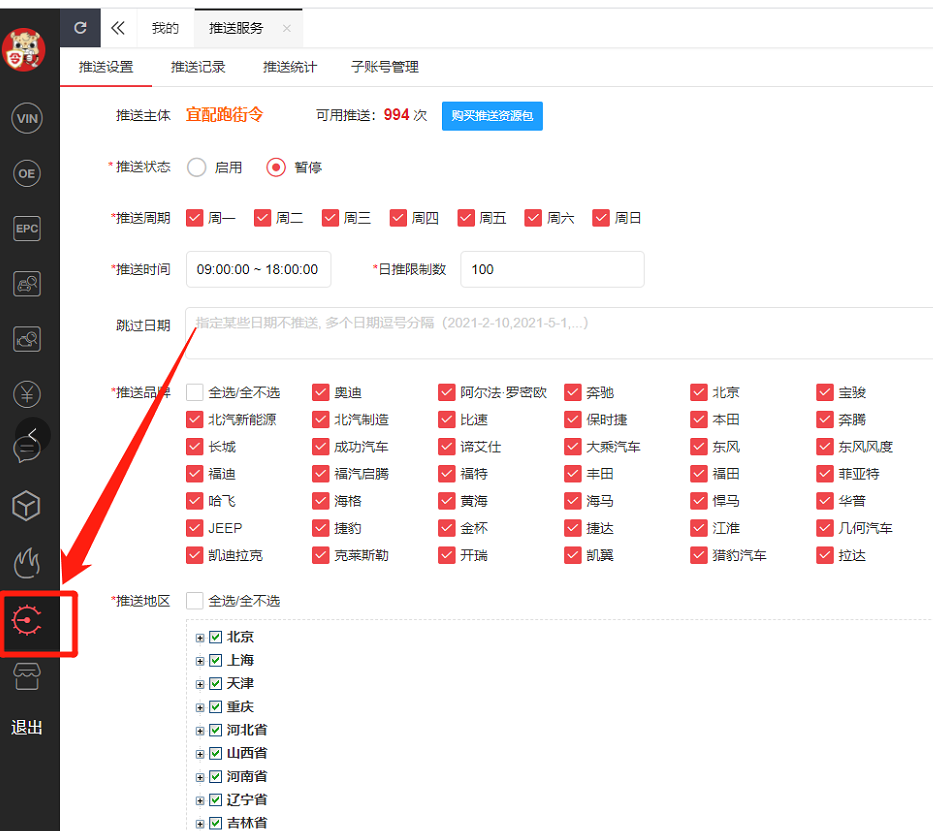
Task: Open the 推送记录 sub-tab
Action: click(198, 67)
